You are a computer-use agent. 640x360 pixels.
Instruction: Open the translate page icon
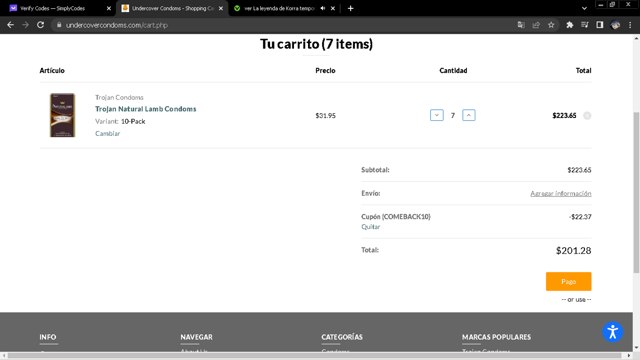521,25
